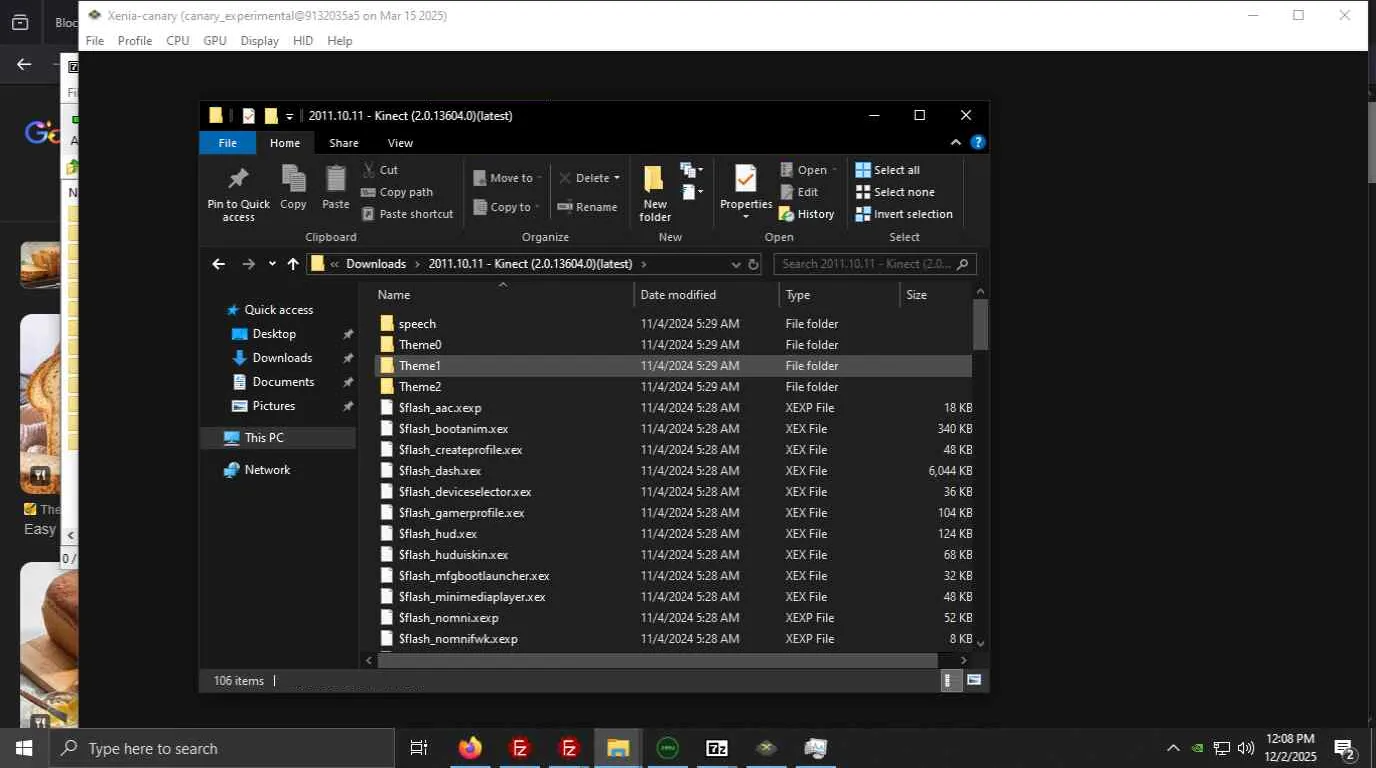Open the File tab in Explorer

[x=227, y=143]
